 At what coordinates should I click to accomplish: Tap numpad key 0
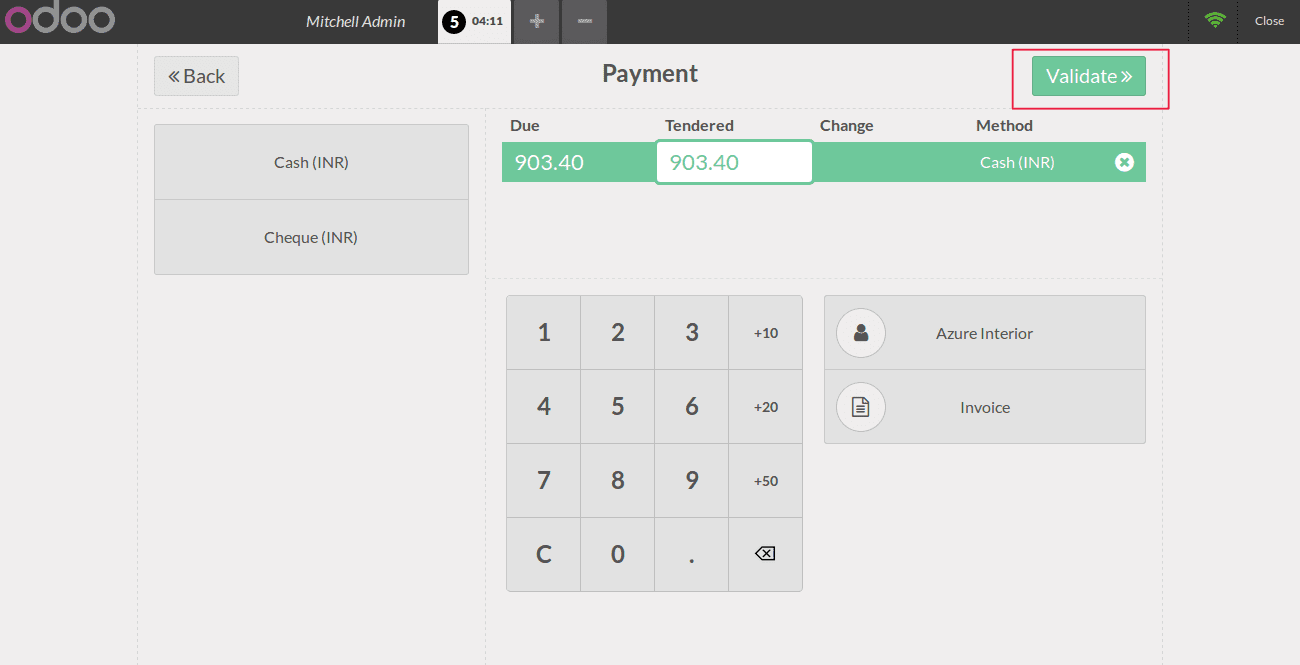(618, 554)
